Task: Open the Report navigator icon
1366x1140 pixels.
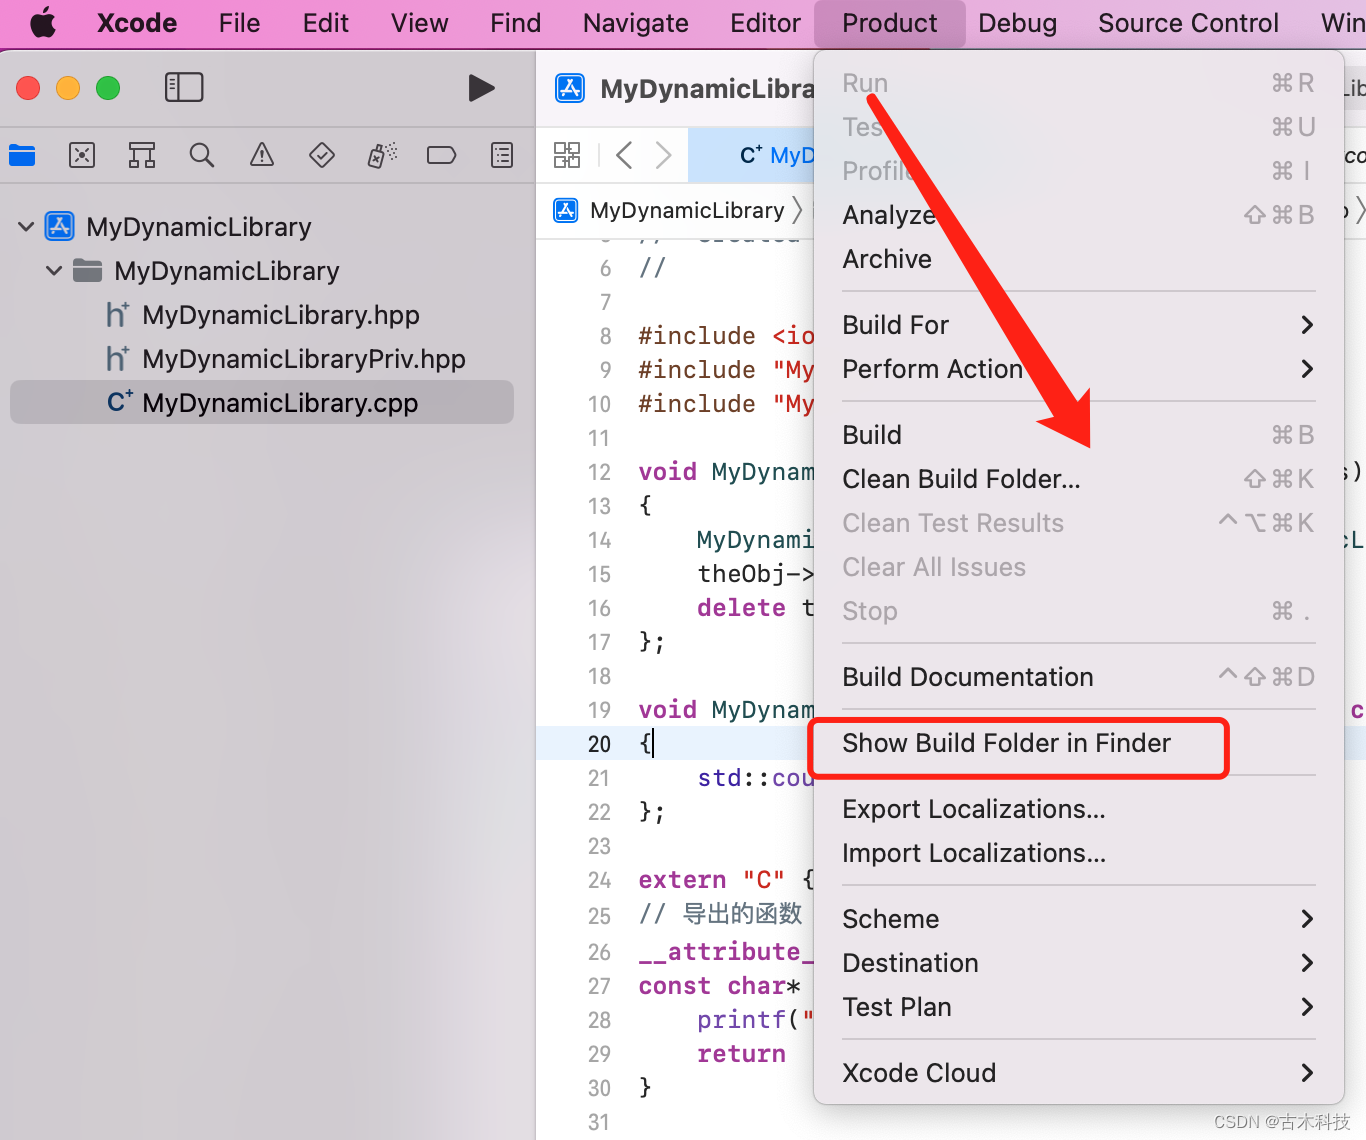Action: click(x=502, y=155)
